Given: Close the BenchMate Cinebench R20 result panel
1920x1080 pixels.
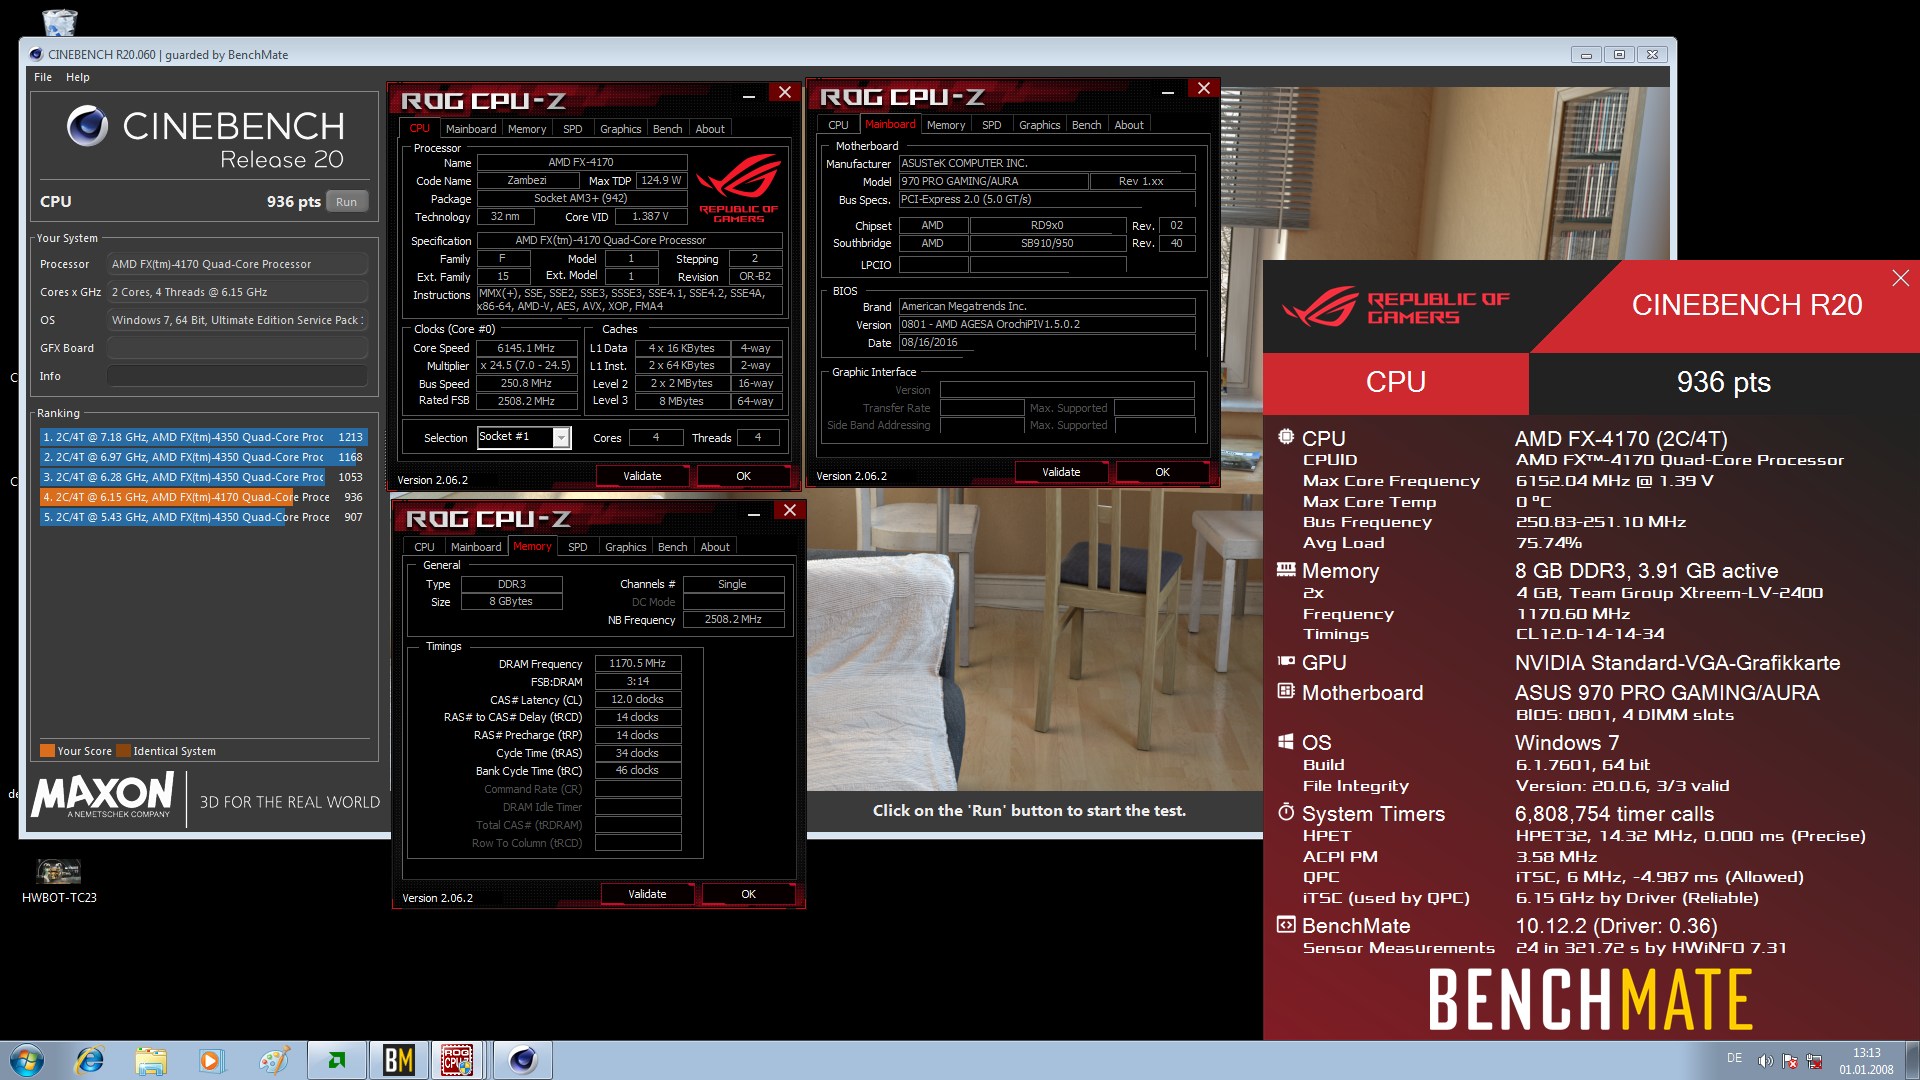Looking at the screenshot, I should [x=1900, y=278].
